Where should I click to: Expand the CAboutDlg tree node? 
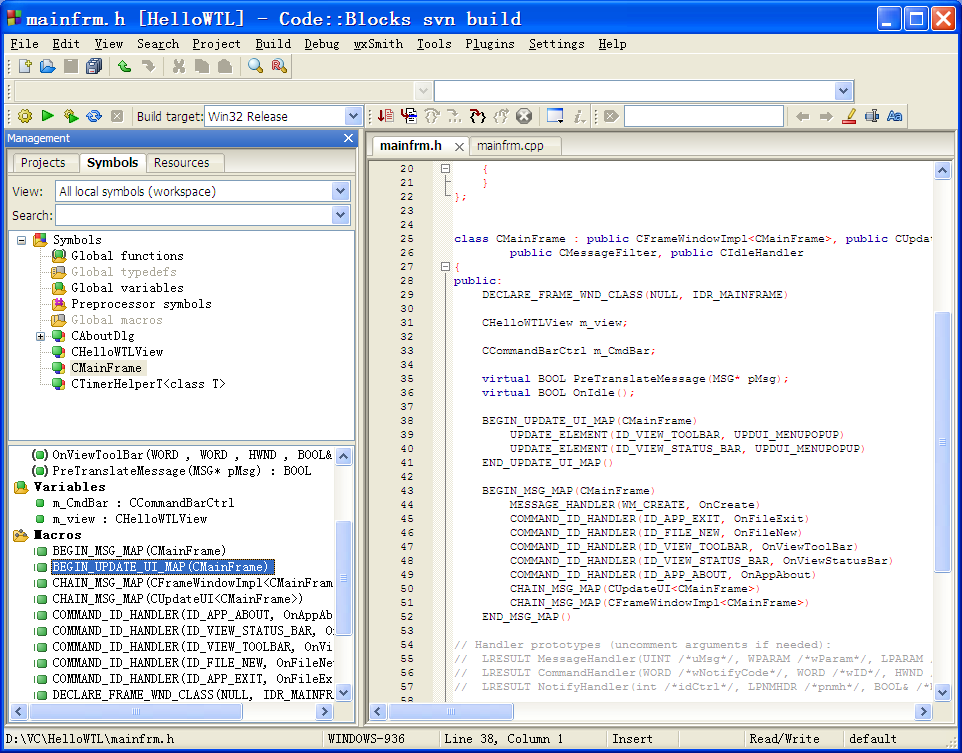[x=40, y=336]
